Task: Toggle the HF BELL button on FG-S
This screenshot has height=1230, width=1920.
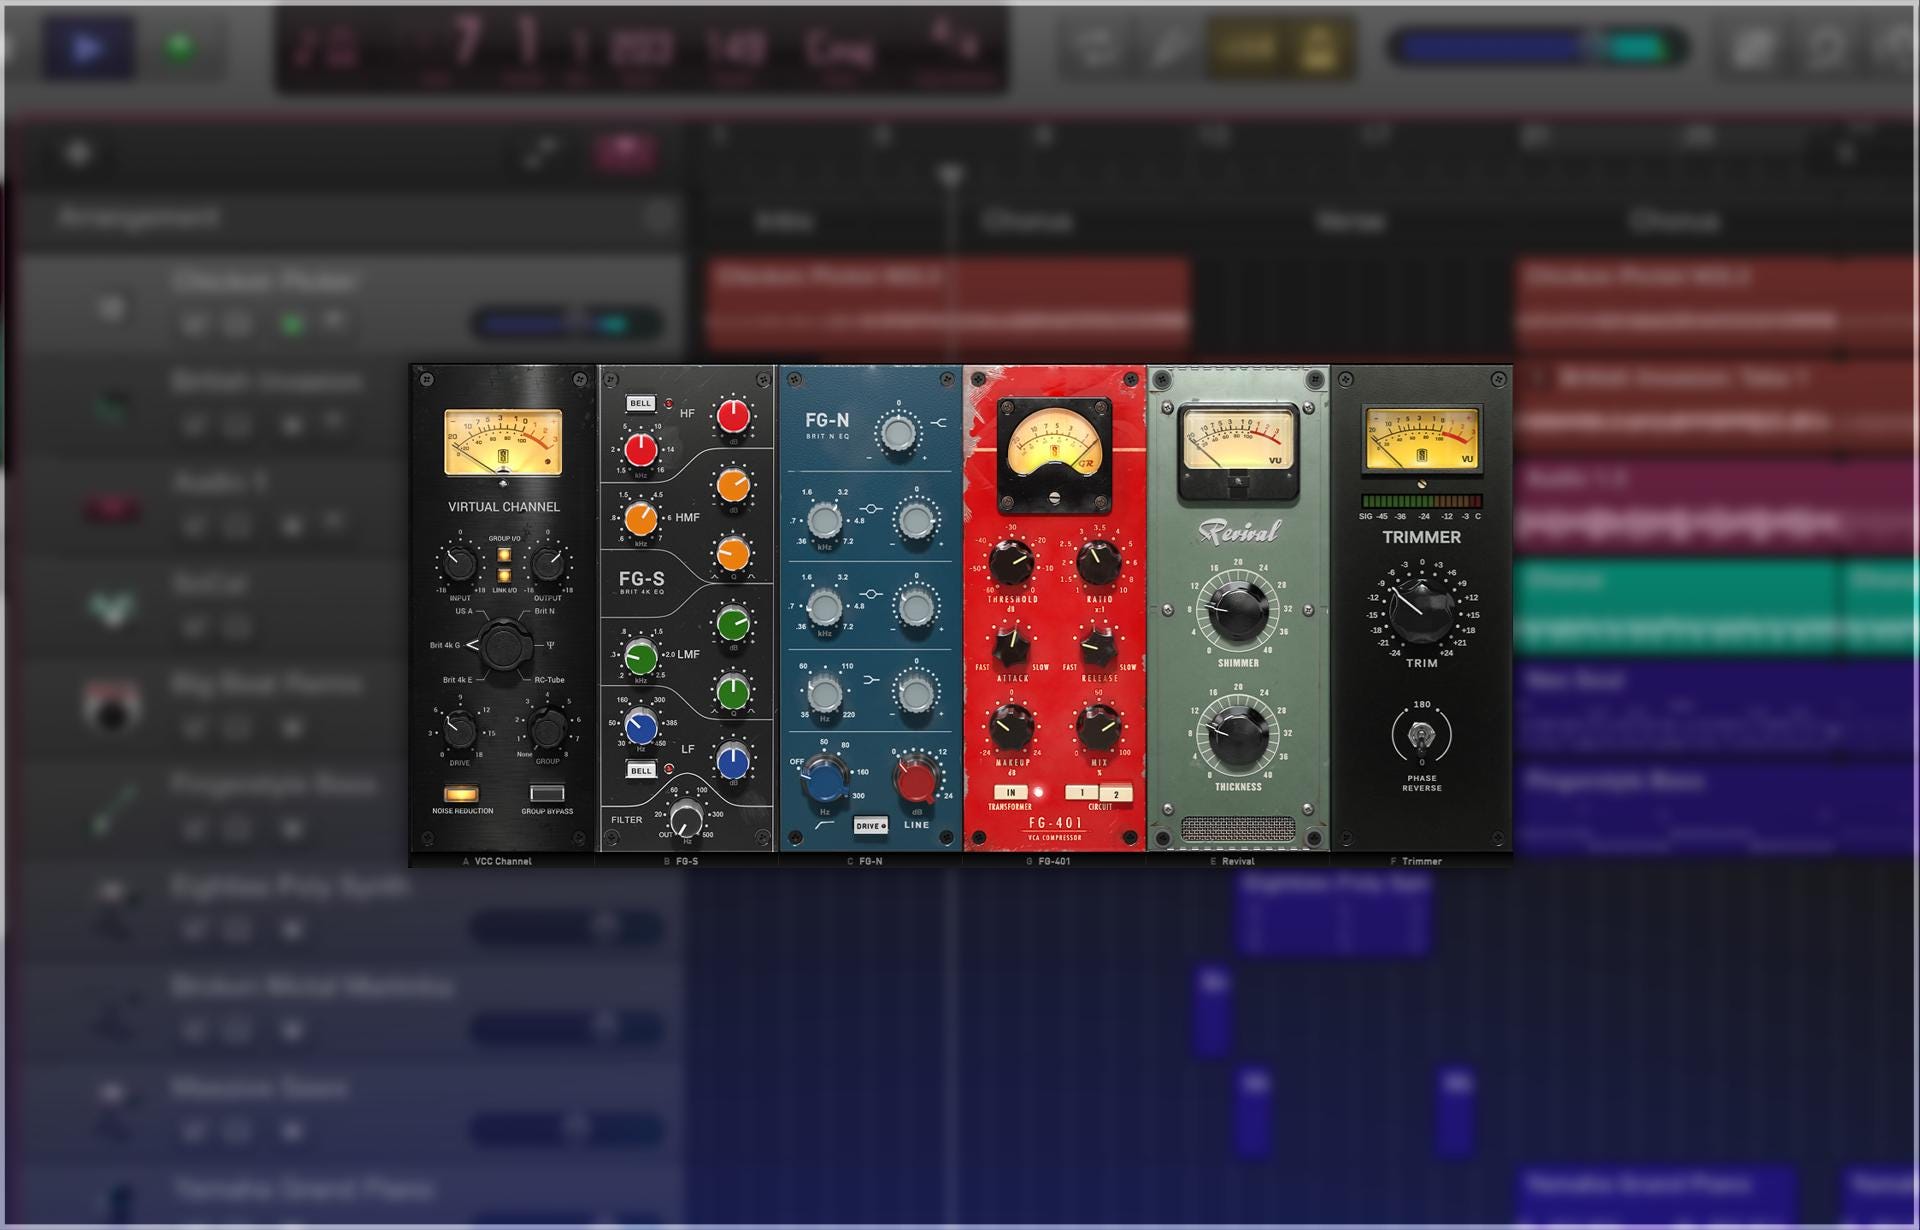Action: tap(640, 403)
